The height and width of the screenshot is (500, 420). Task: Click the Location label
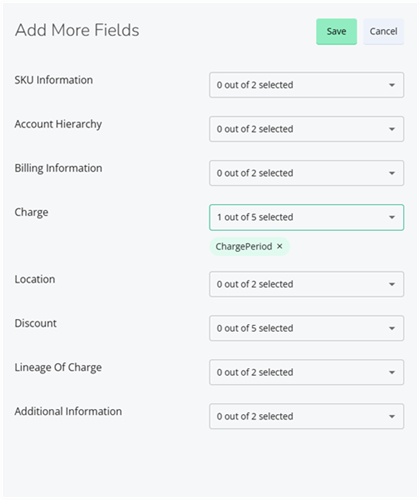tap(35, 279)
